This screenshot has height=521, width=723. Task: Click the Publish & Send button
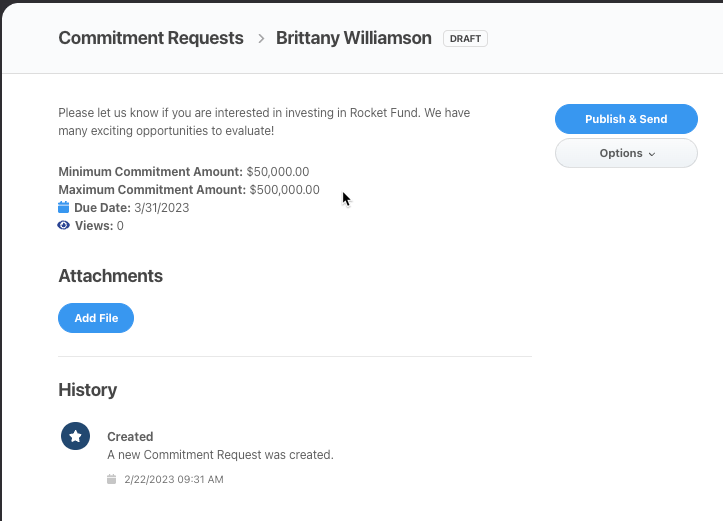626,119
